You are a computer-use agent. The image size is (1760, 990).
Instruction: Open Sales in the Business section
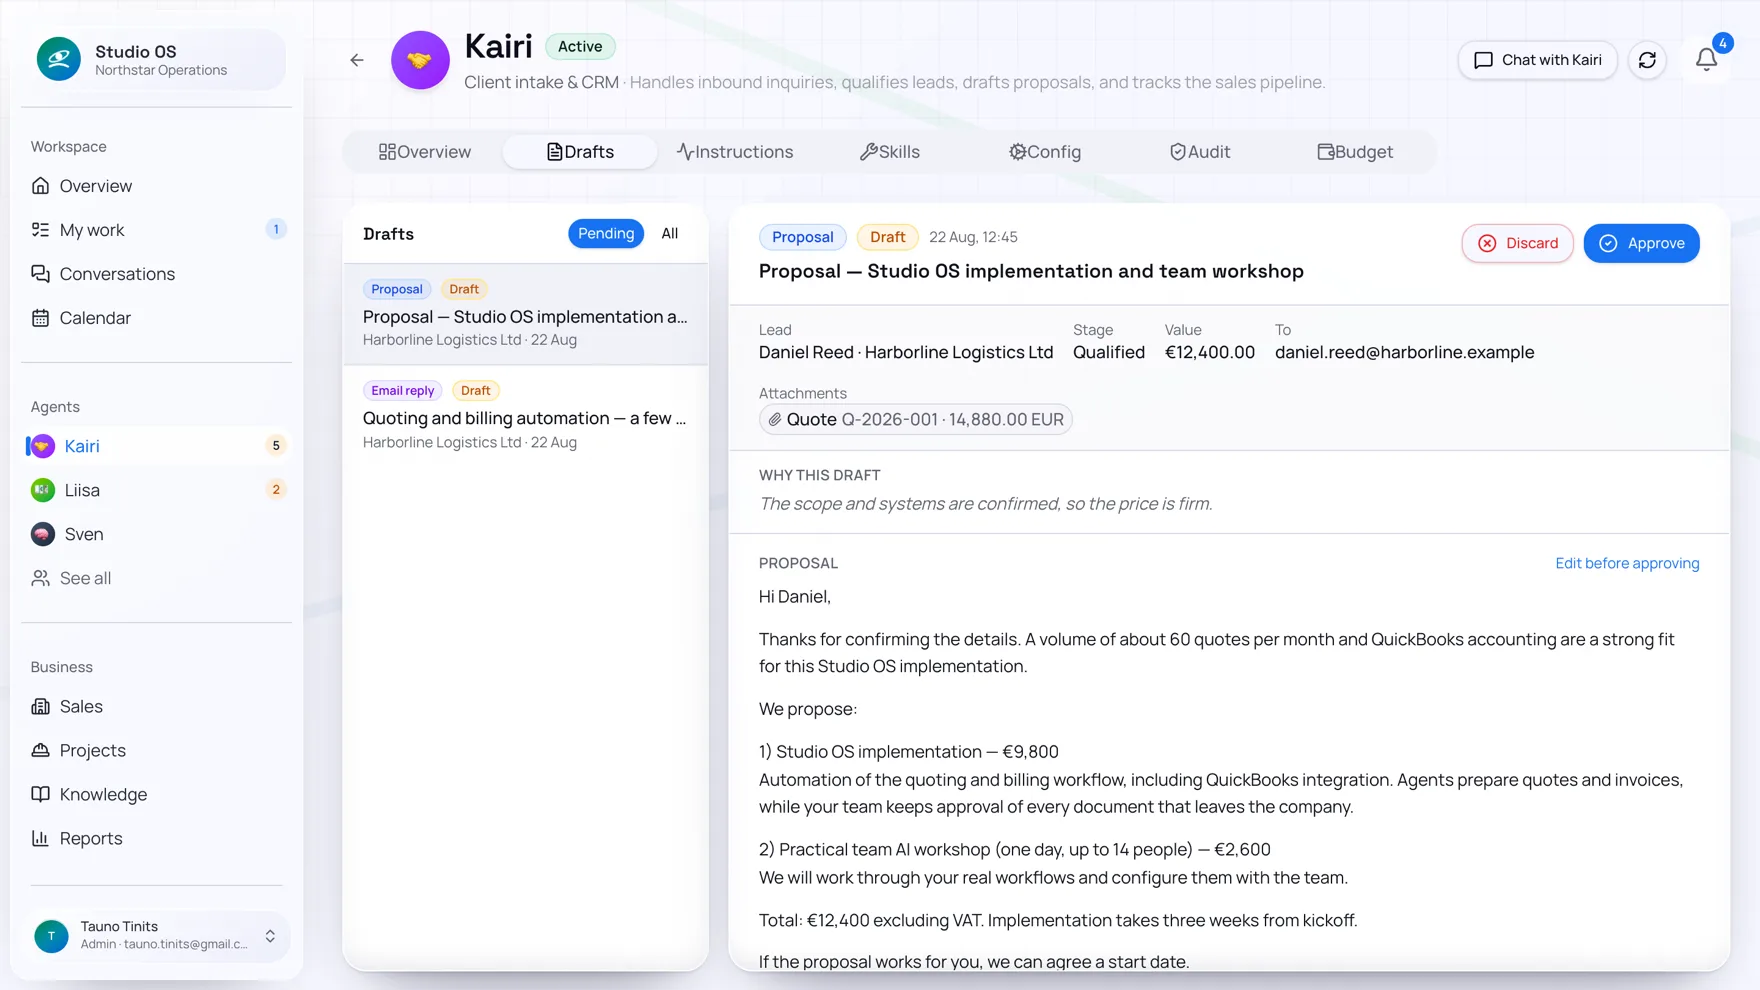click(156, 706)
